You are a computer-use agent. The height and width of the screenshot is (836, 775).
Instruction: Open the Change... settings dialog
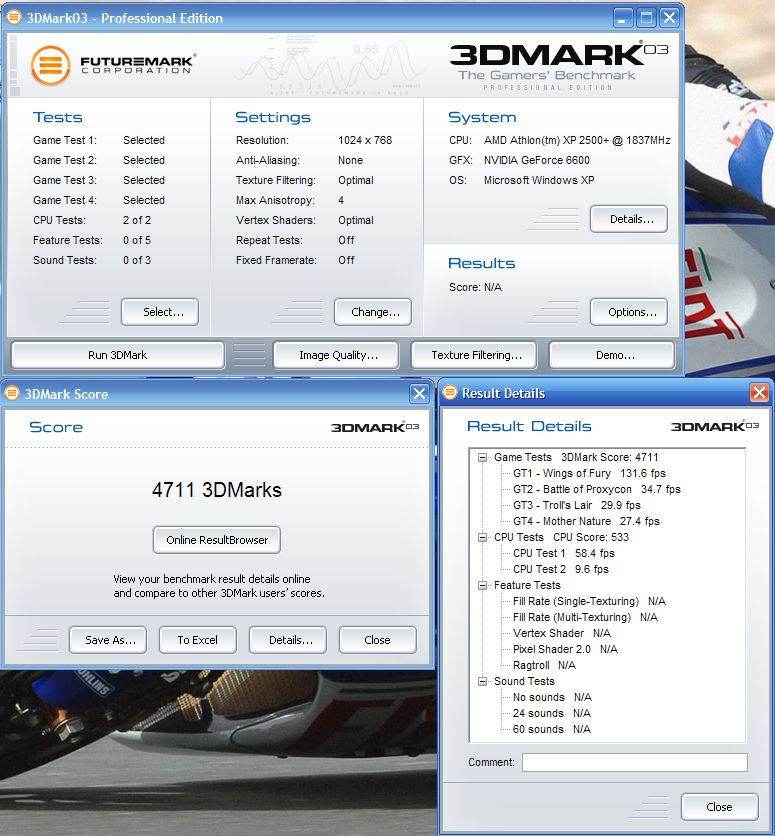coord(373,312)
